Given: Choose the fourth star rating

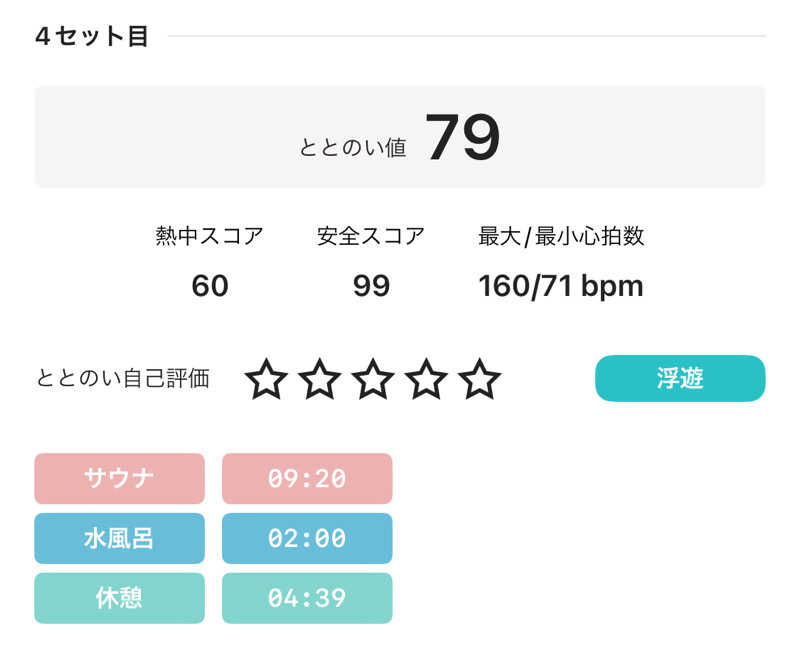Looking at the screenshot, I should 427,380.
